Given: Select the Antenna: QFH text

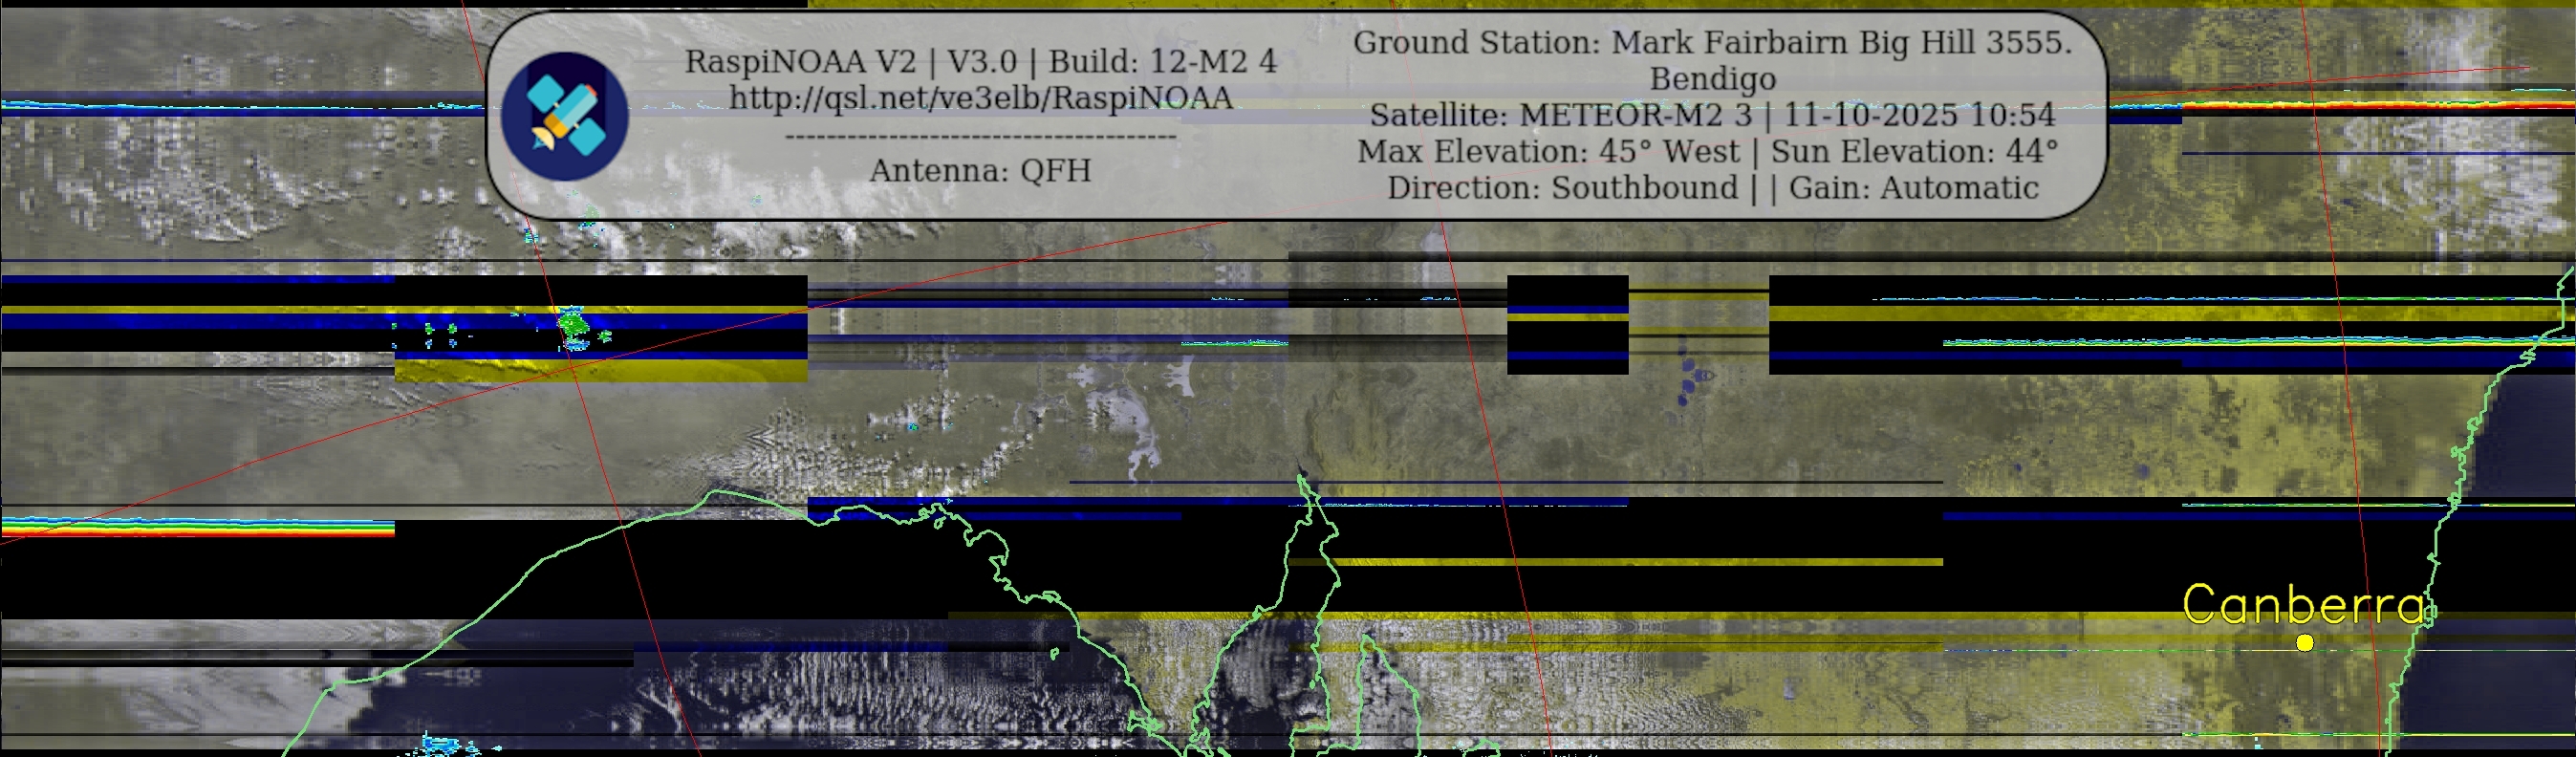Looking at the screenshot, I should coord(980,171).
